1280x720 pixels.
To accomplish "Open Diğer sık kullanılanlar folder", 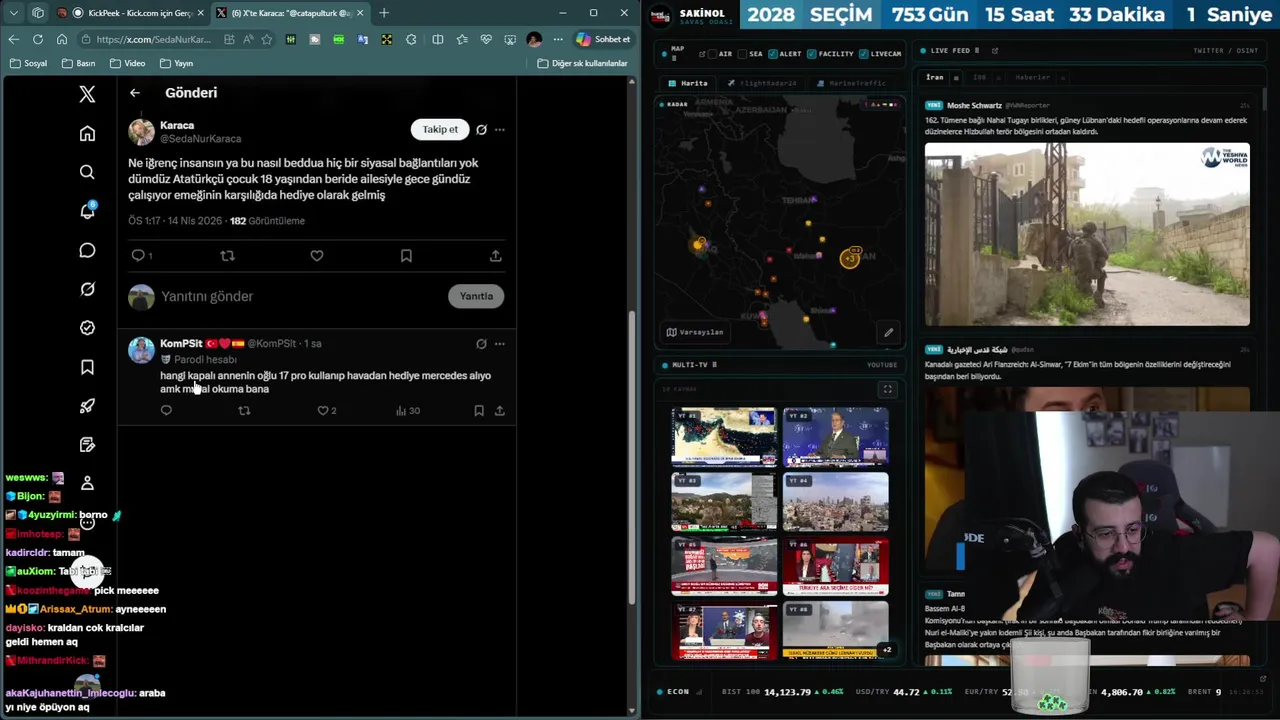I will pyautogui.click(x=582, y=63).
